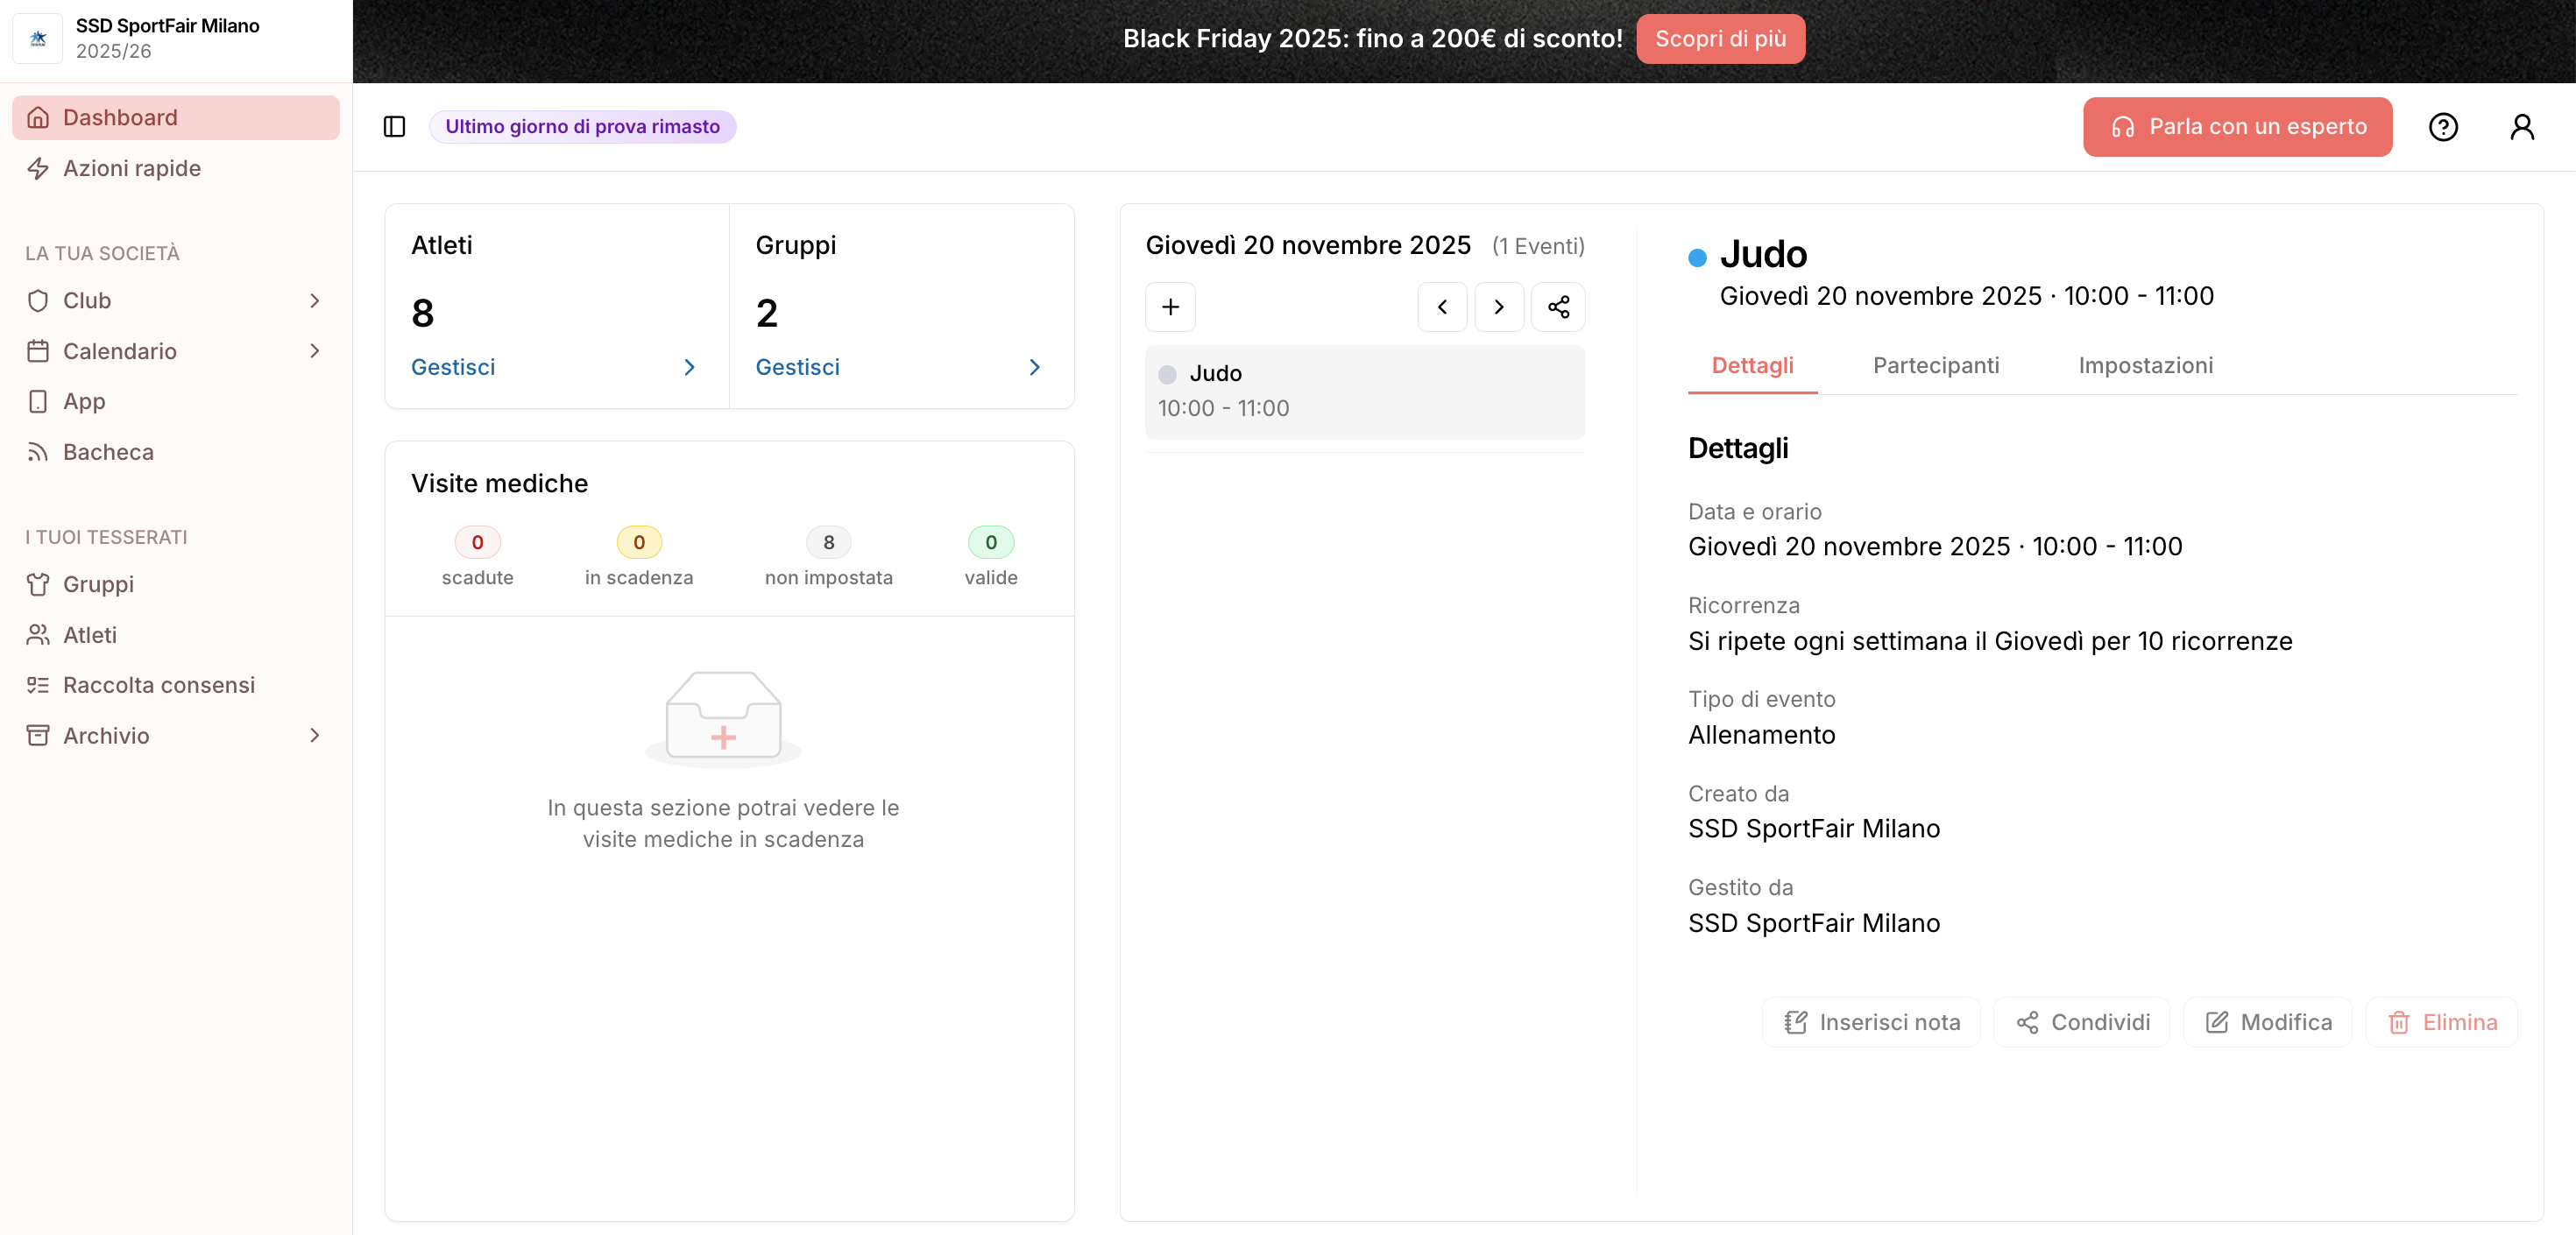Click the Modifica event button
2576x1235 pixels.
2267,1022
